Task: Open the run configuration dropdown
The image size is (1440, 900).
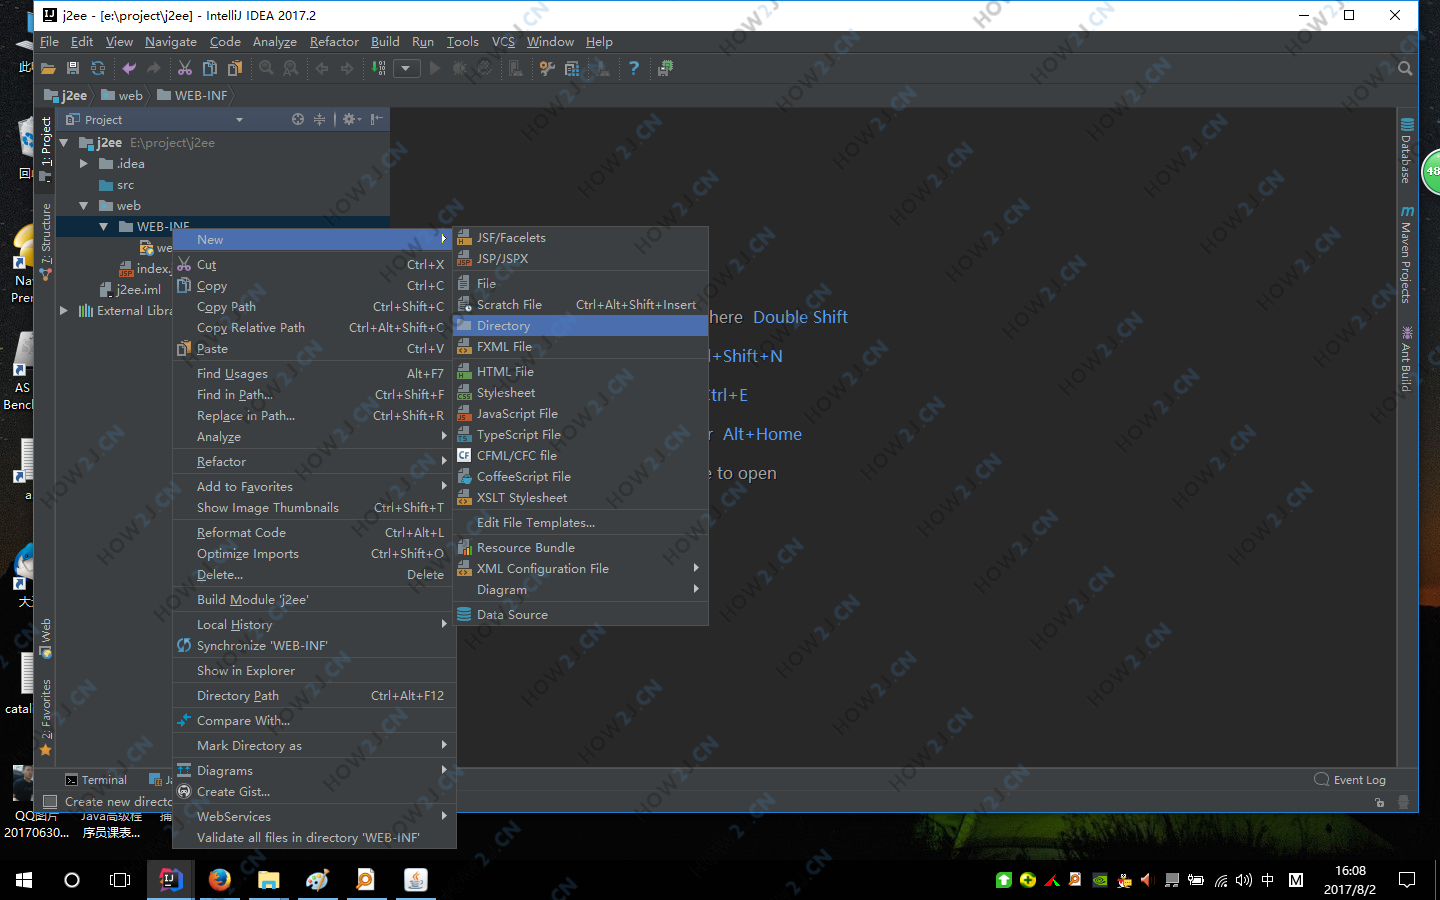Action: [x=406, y=69]
